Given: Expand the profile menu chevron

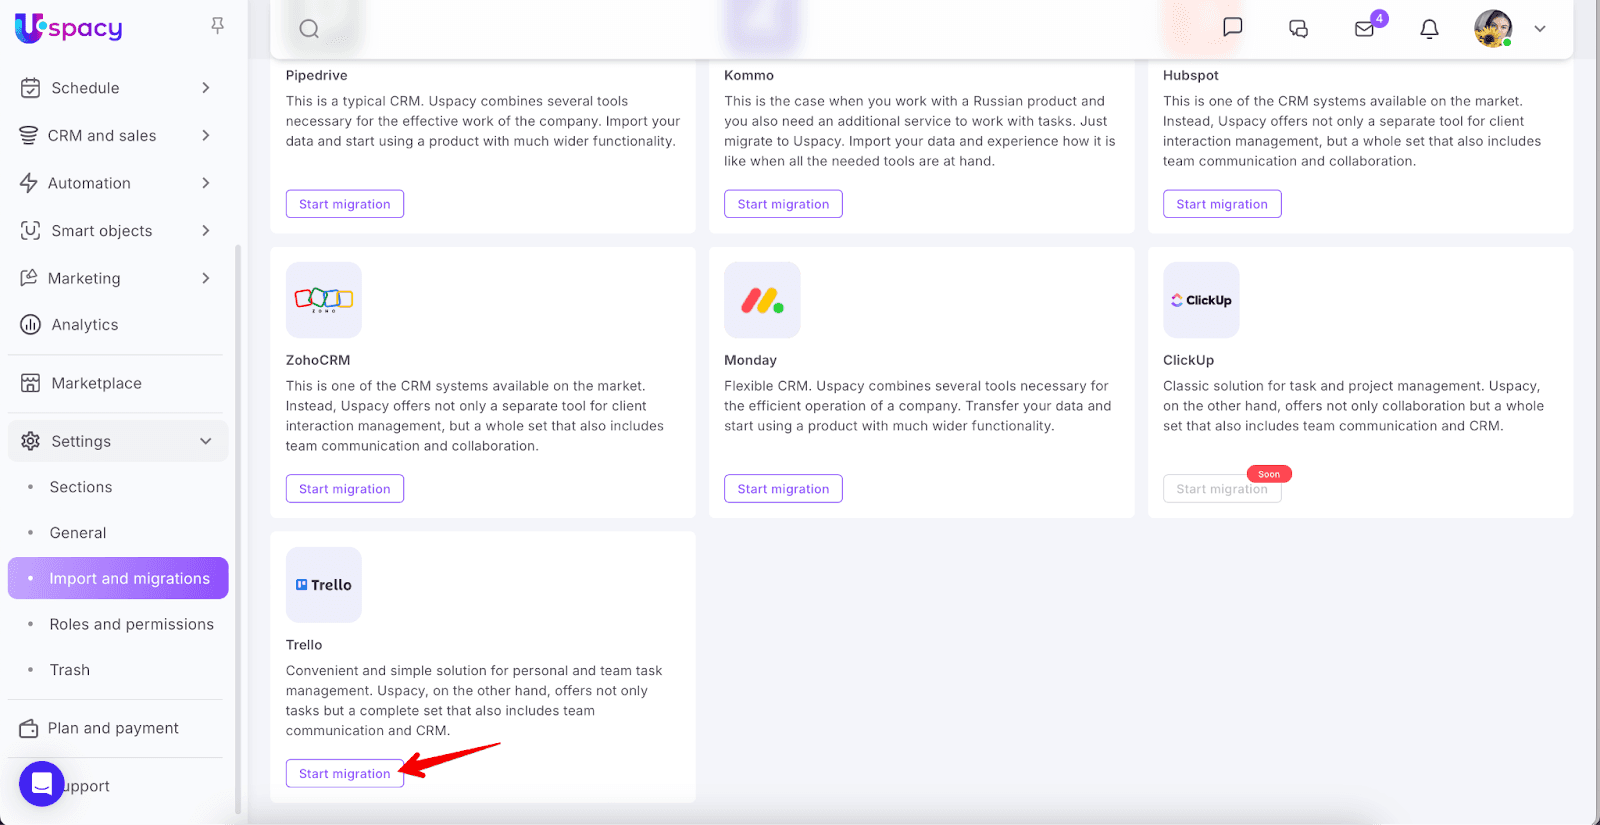Looking at the screenshot, I should point(1540,29).
